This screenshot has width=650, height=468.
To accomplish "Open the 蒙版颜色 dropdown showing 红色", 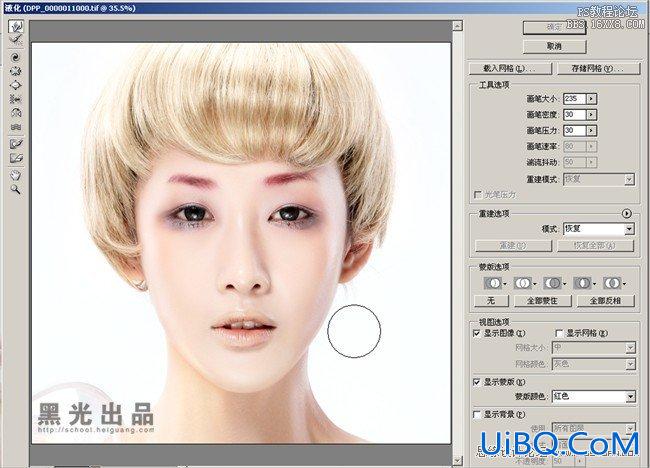I will pos(594,396).
